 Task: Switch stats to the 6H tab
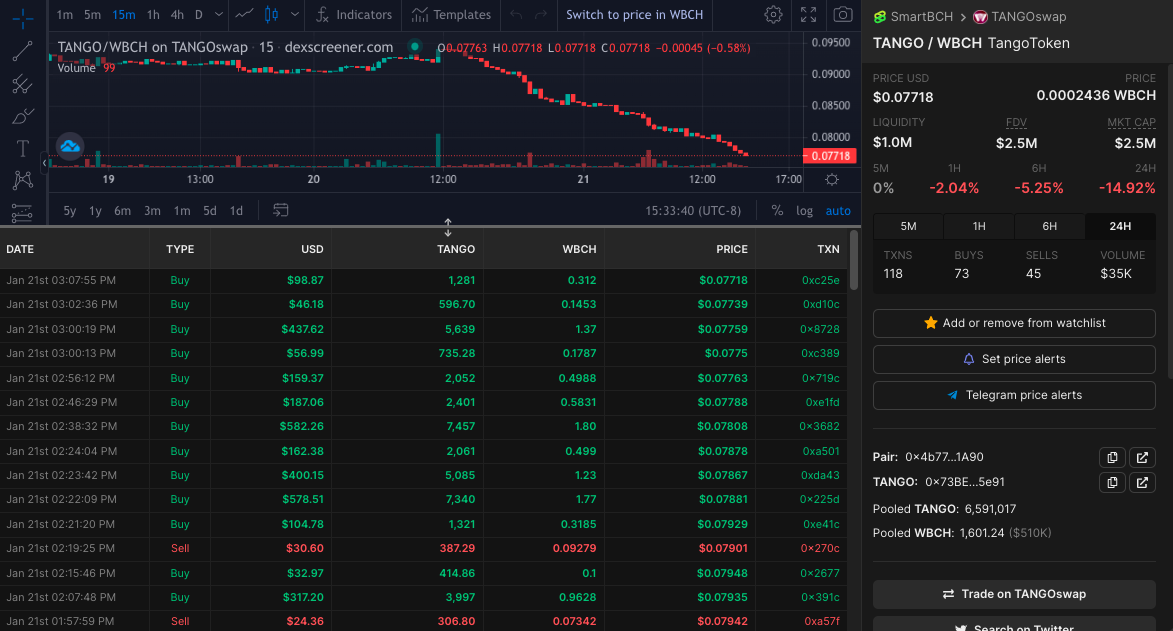(x=1050, y=226)
